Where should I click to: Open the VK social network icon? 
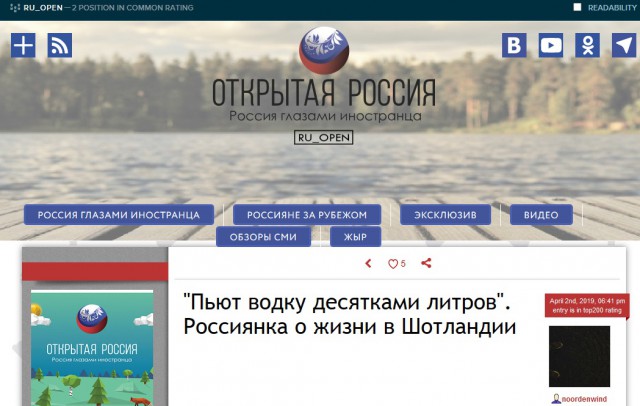coord(514,45)
